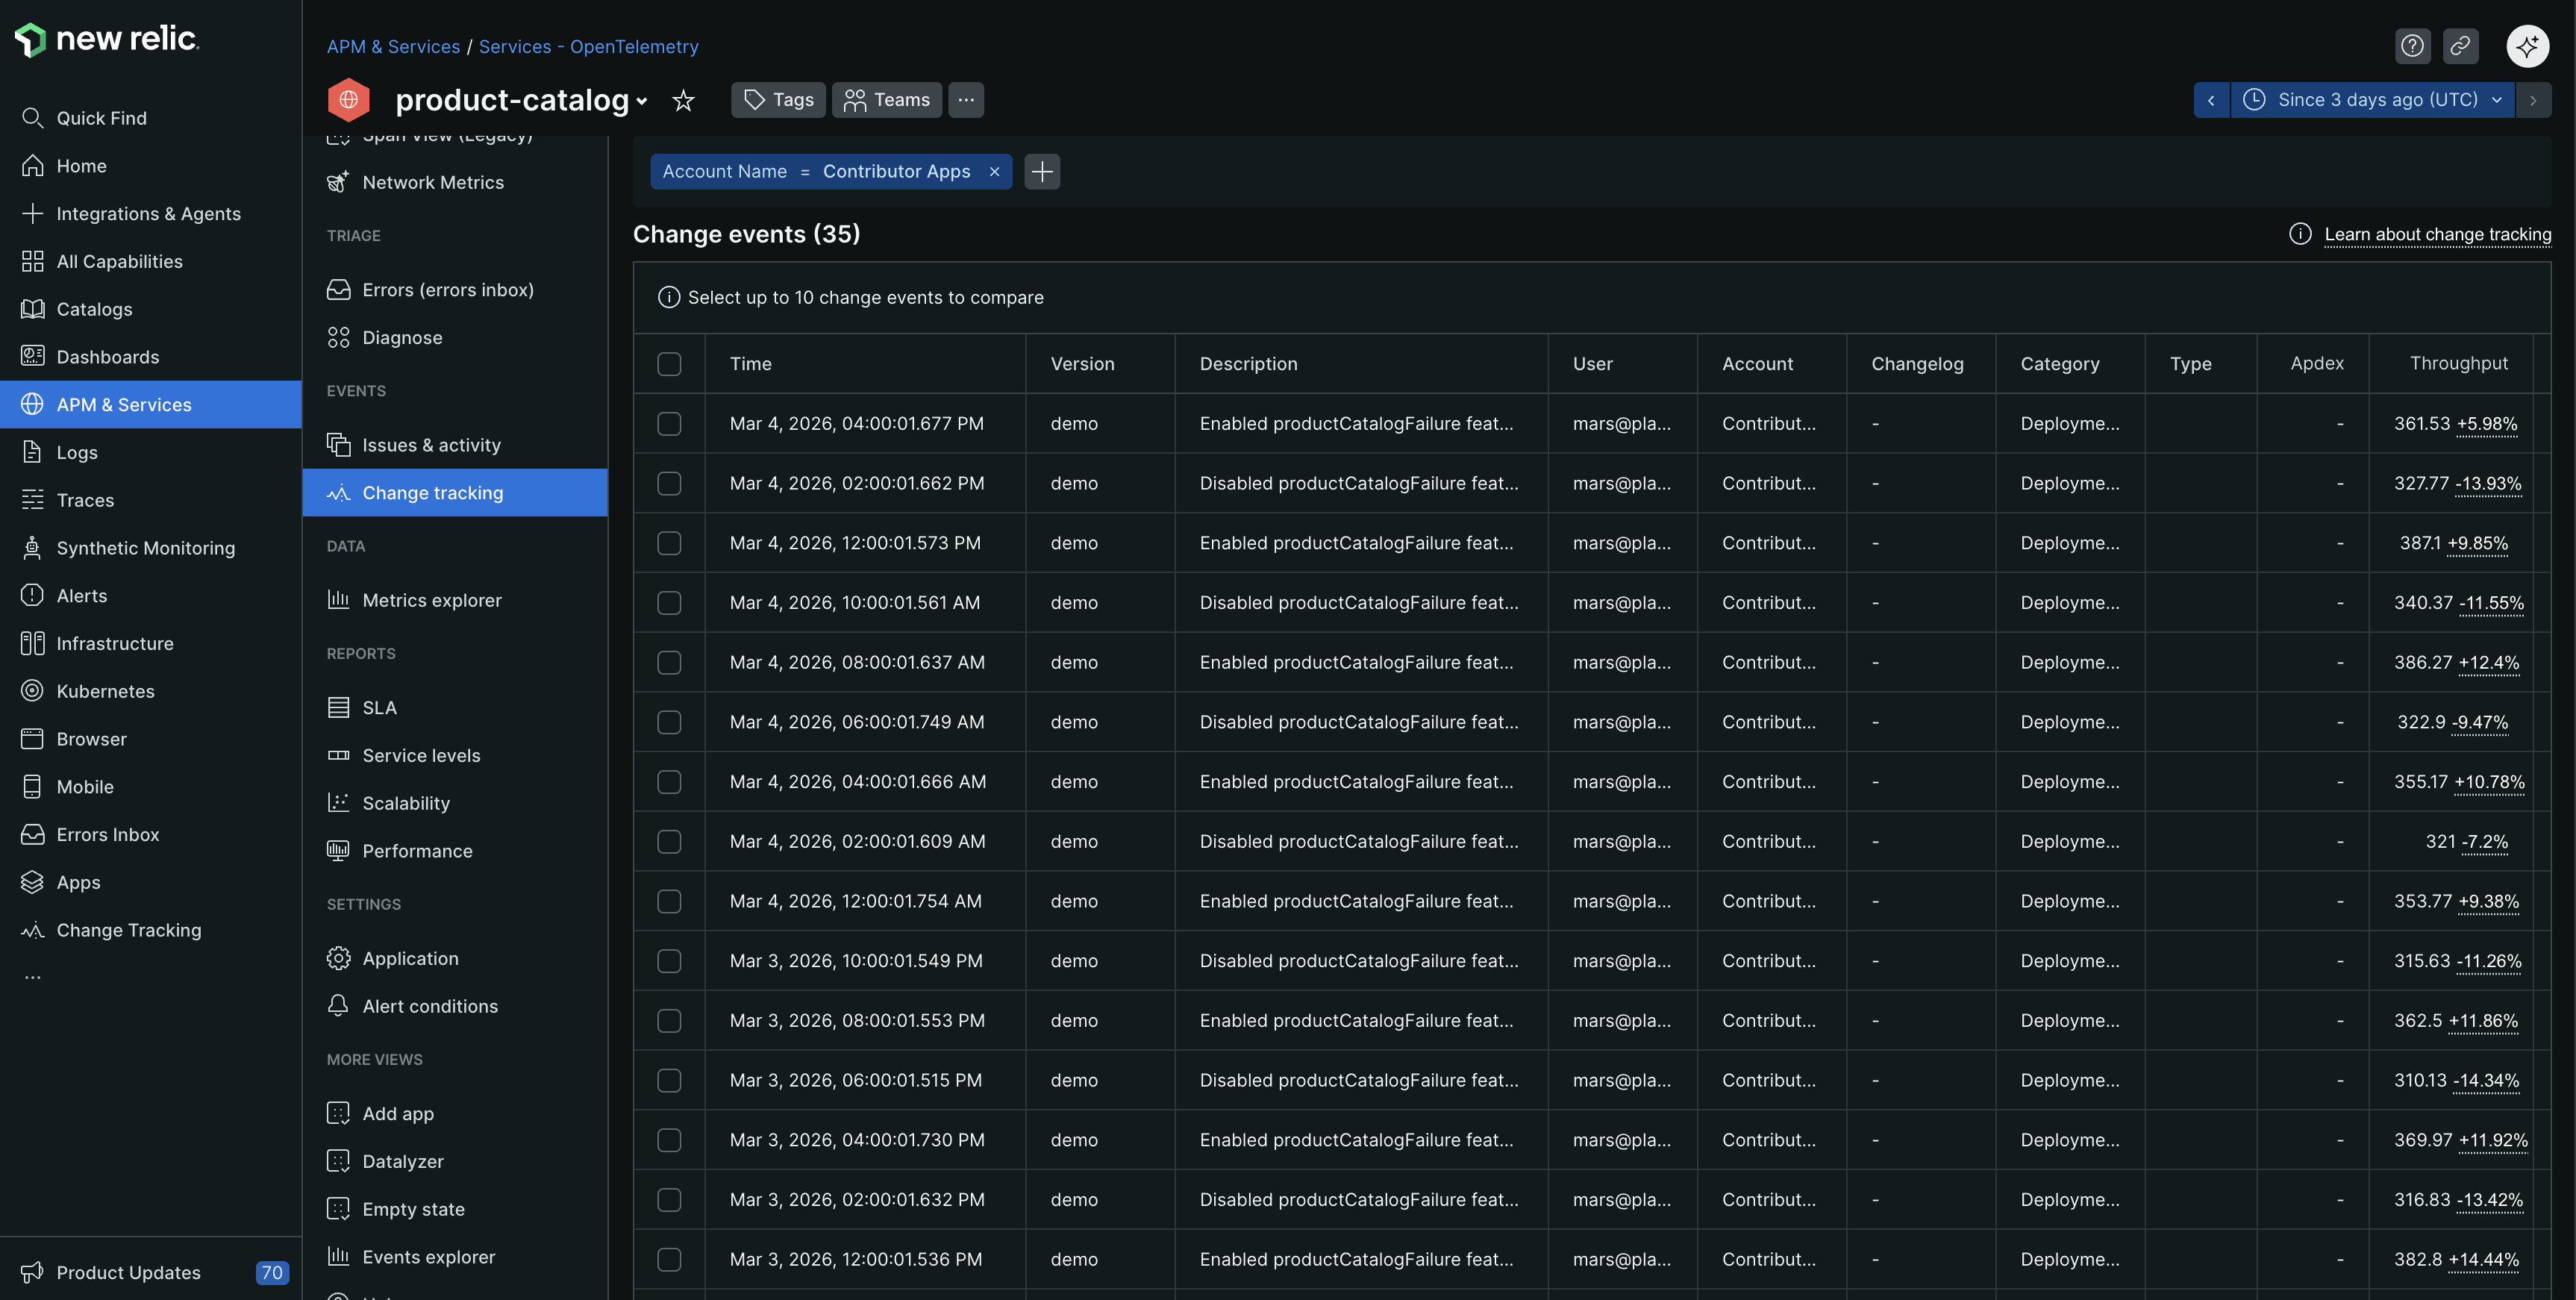Remove the Contributor Apps account filter
Image resolution: width=2576 pixels, height=1300 pixels.
(x=994, y=171)
